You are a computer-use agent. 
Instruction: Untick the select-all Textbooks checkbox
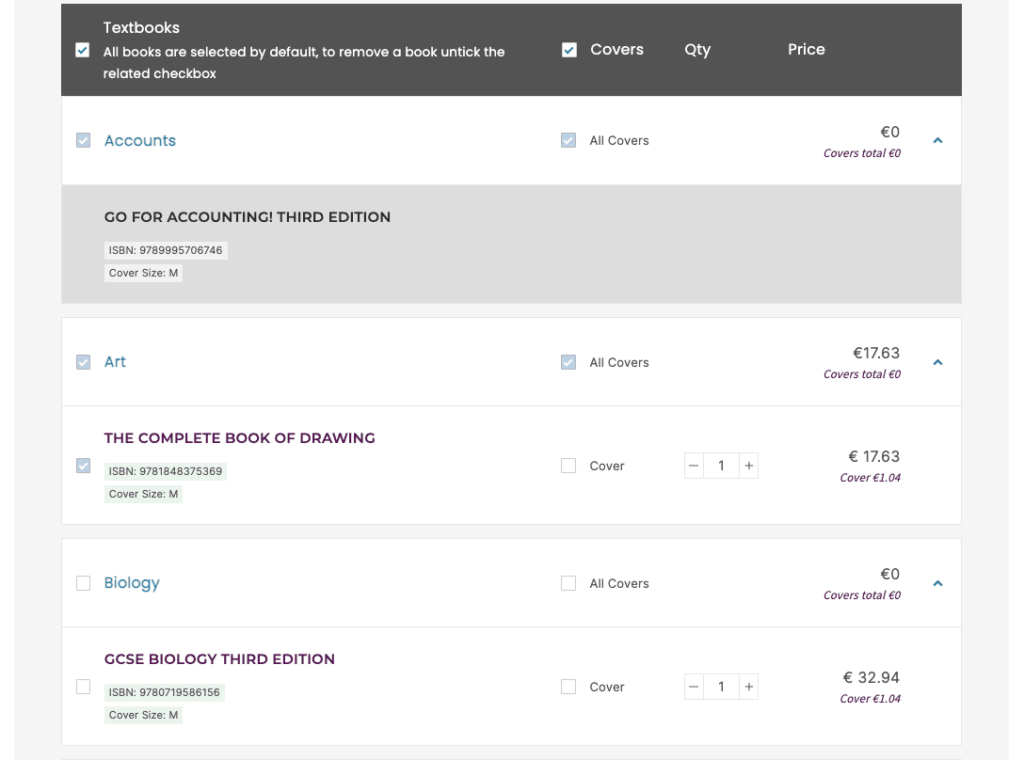[83, 50]
